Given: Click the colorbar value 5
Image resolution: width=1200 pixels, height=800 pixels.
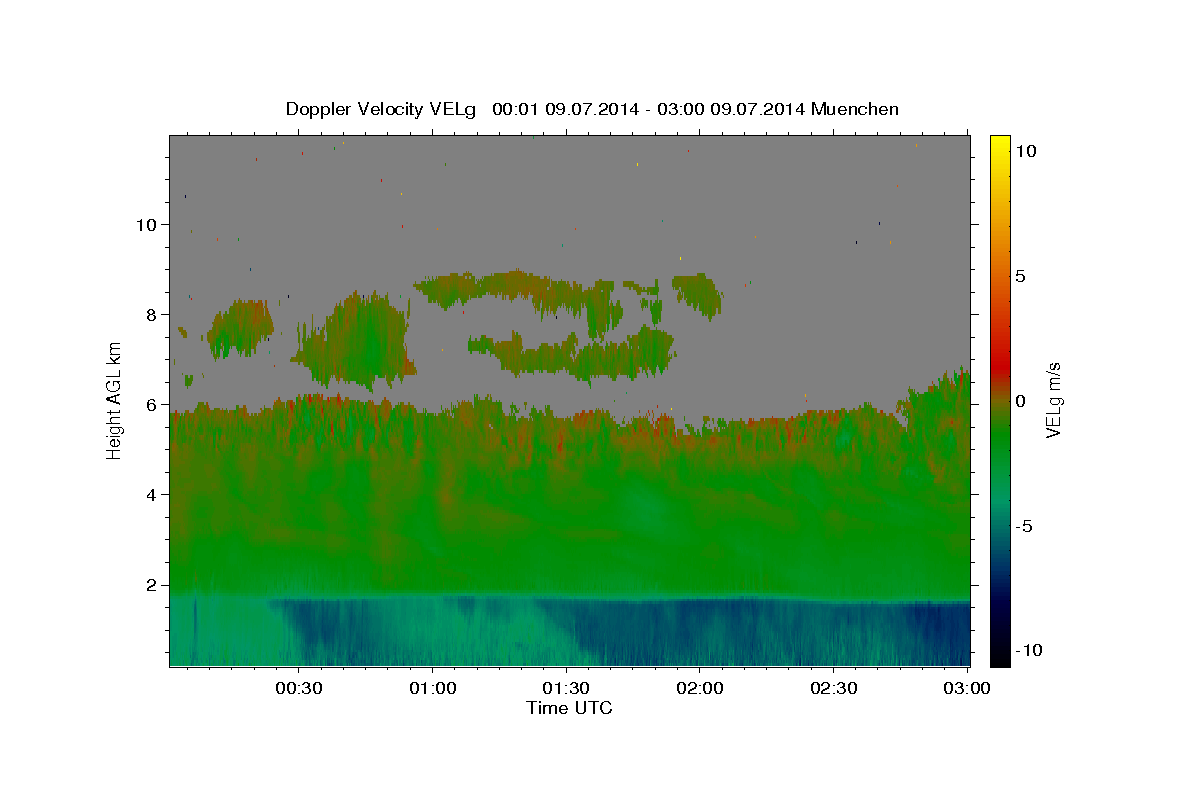Looking at the screenshot, I should 1020,276.
